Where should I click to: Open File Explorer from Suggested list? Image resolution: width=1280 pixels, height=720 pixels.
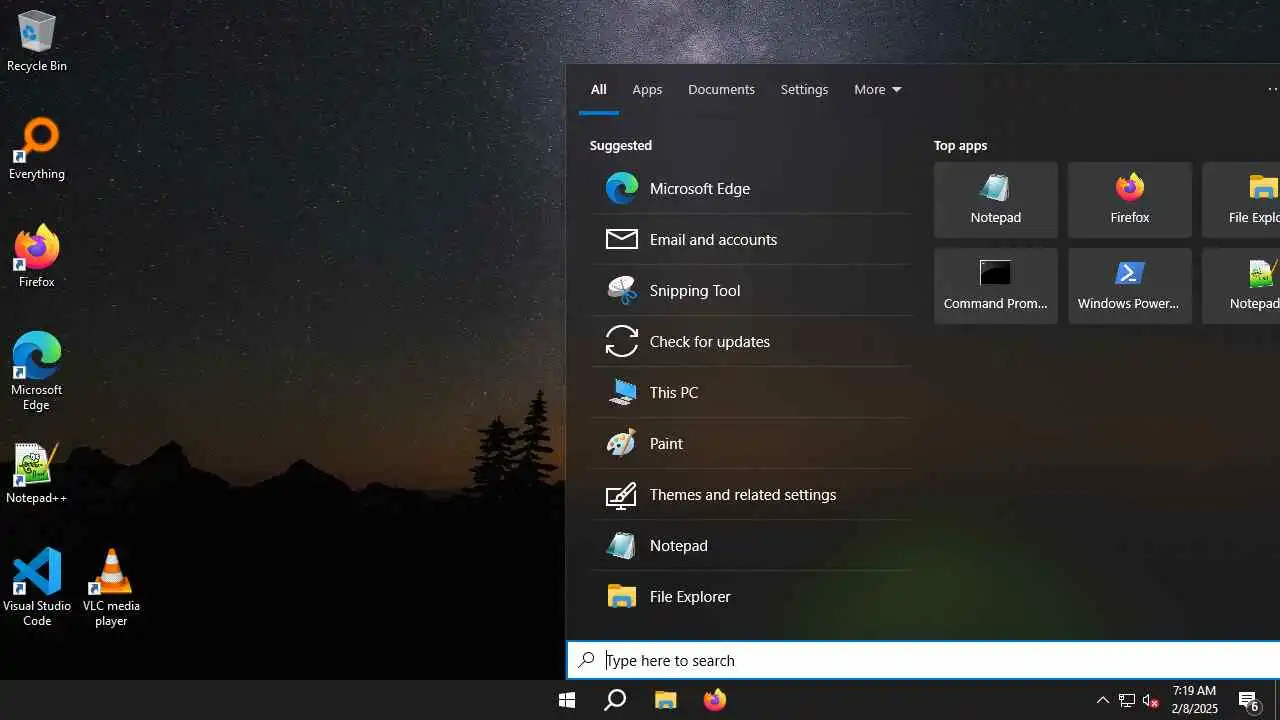(x=751, y=596)
